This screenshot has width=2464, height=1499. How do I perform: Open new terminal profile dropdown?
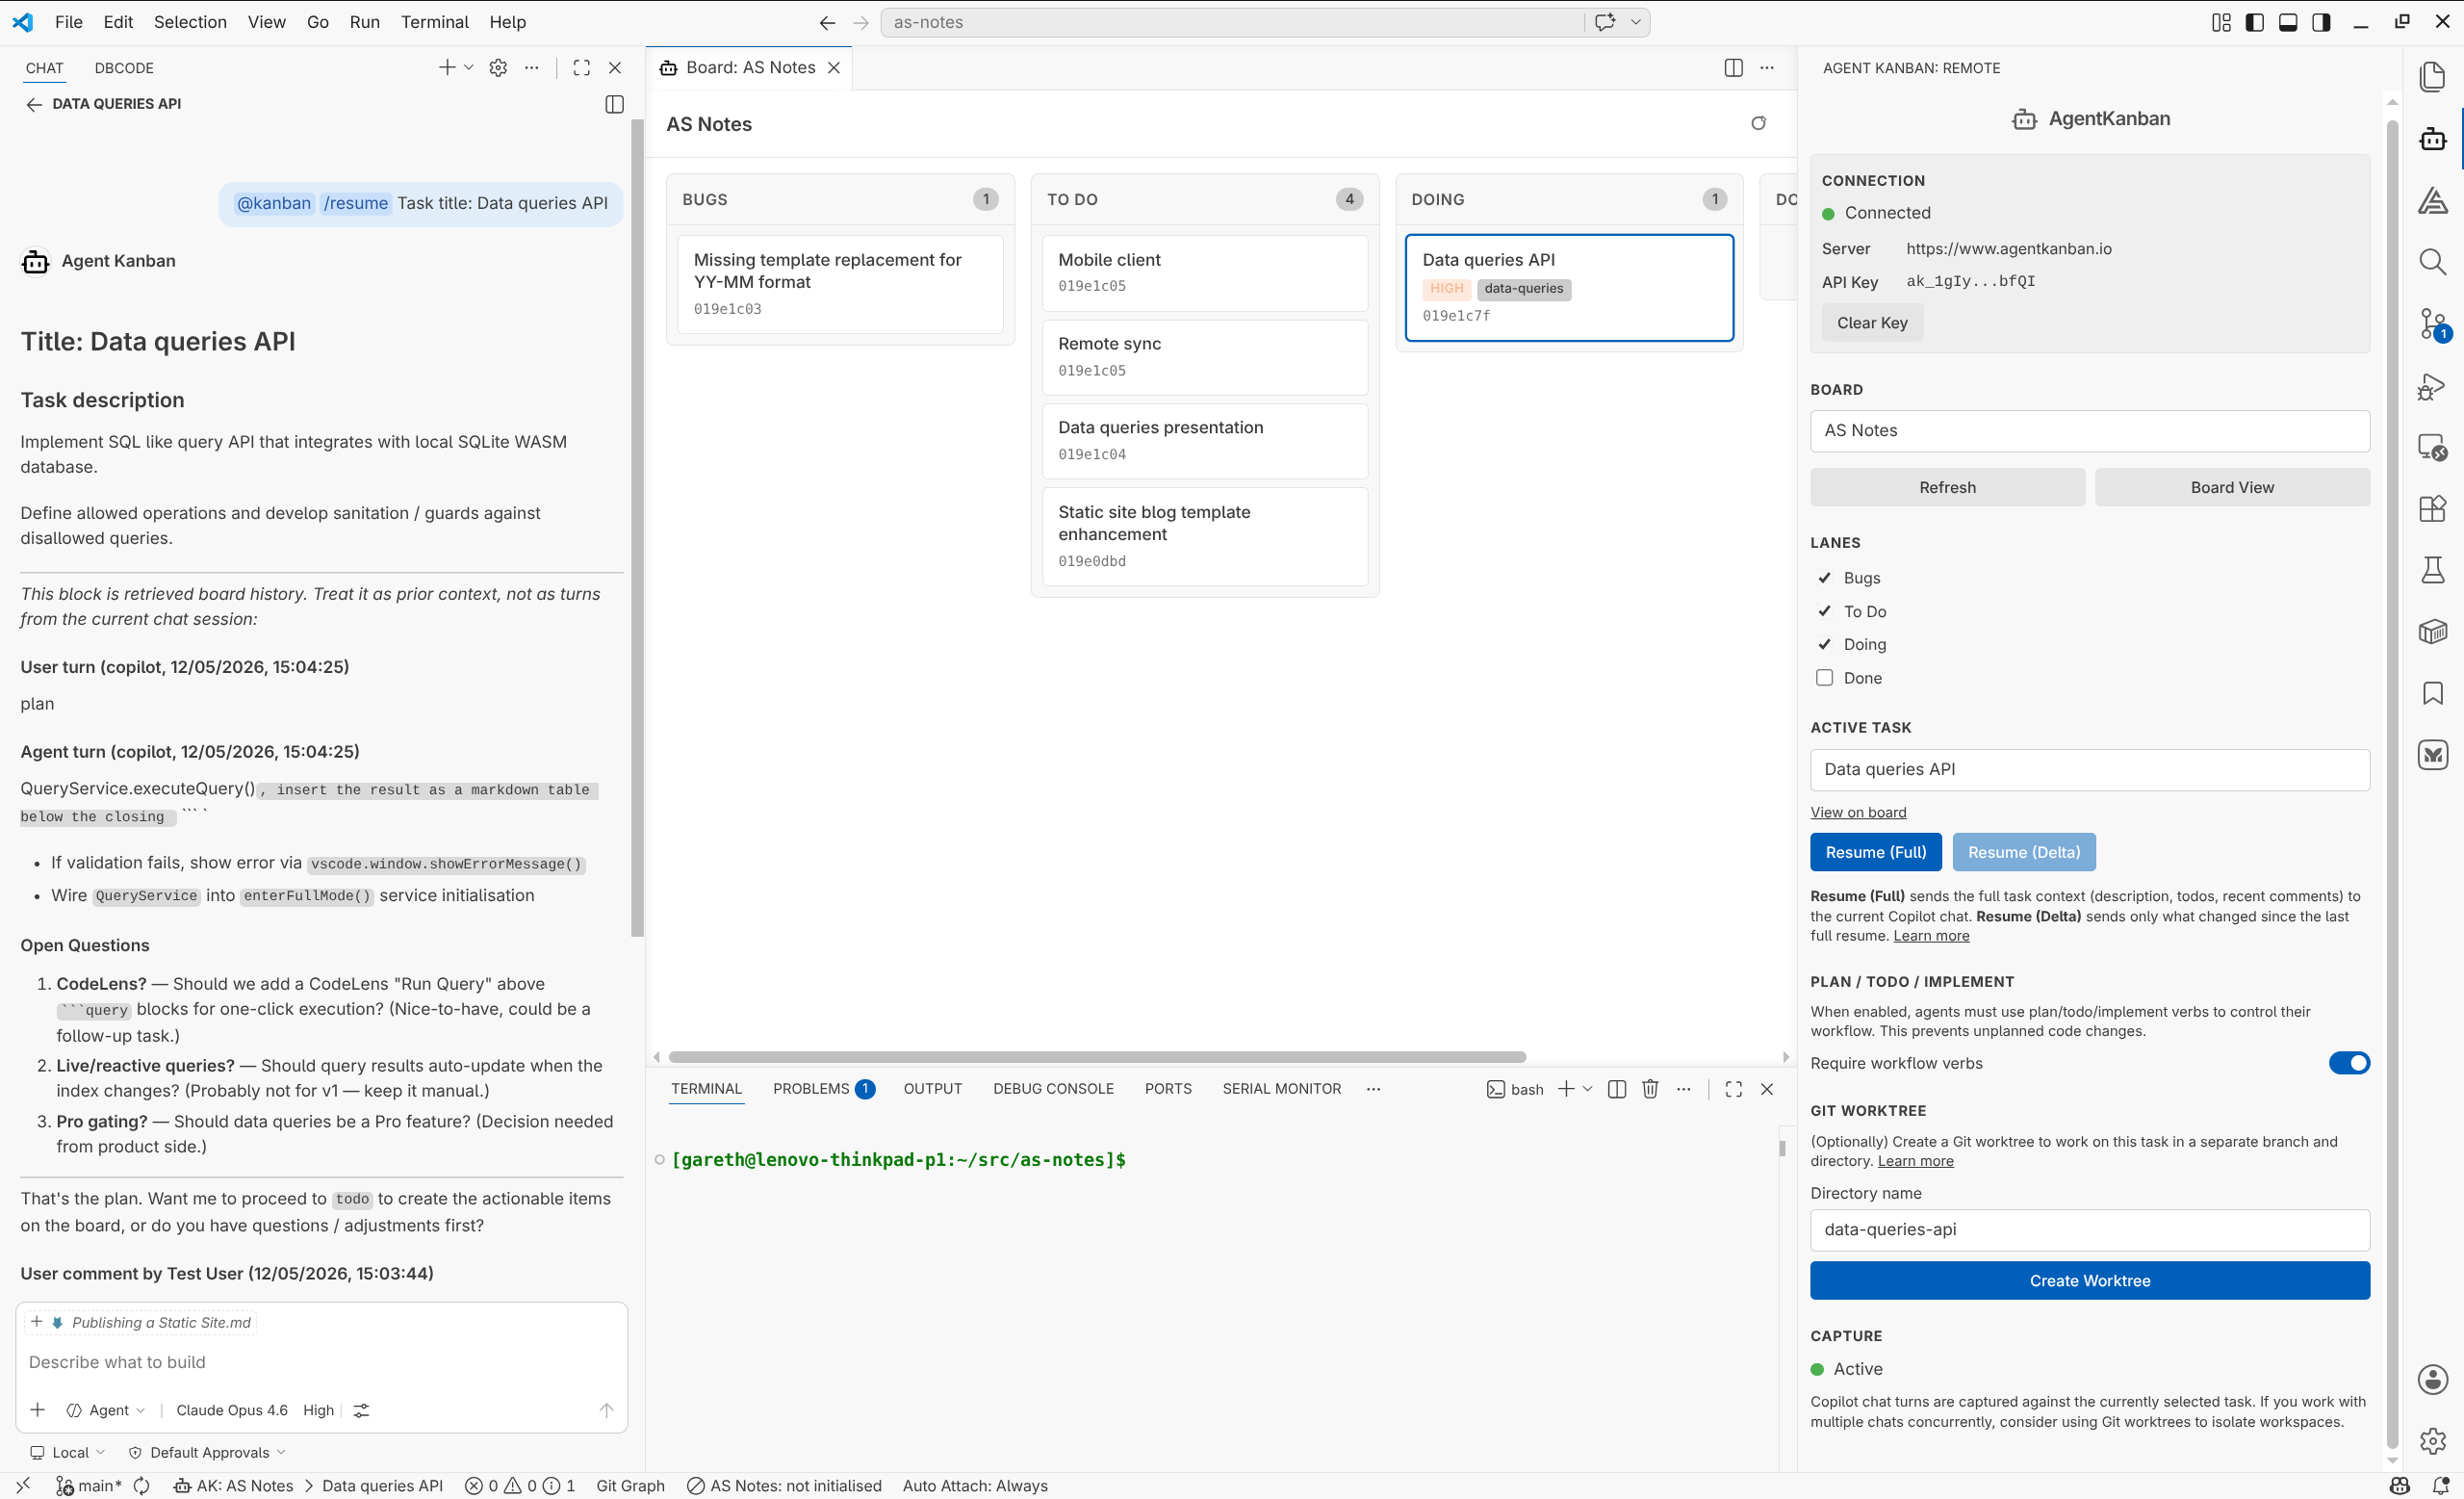pyautogui.click(x=1587, y=1089)
